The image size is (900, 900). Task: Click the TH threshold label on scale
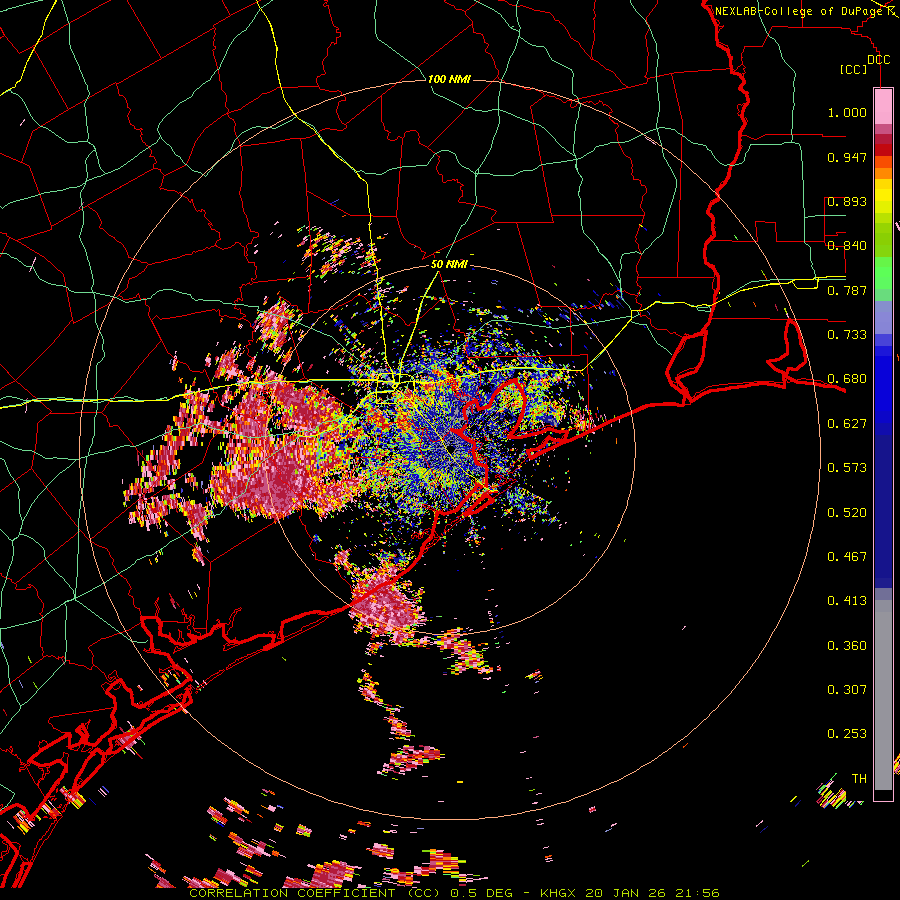tap(859, 779)
